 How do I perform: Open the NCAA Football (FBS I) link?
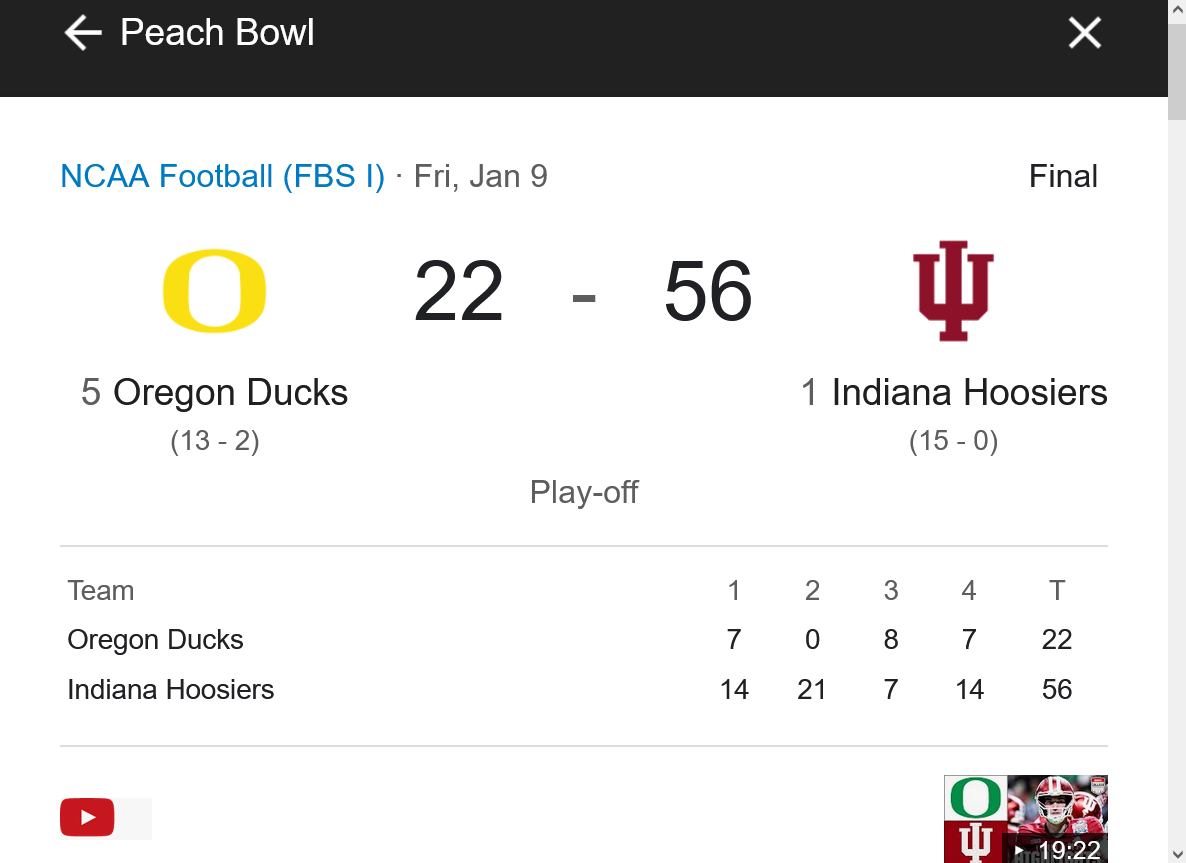click(x=222, y=177)
